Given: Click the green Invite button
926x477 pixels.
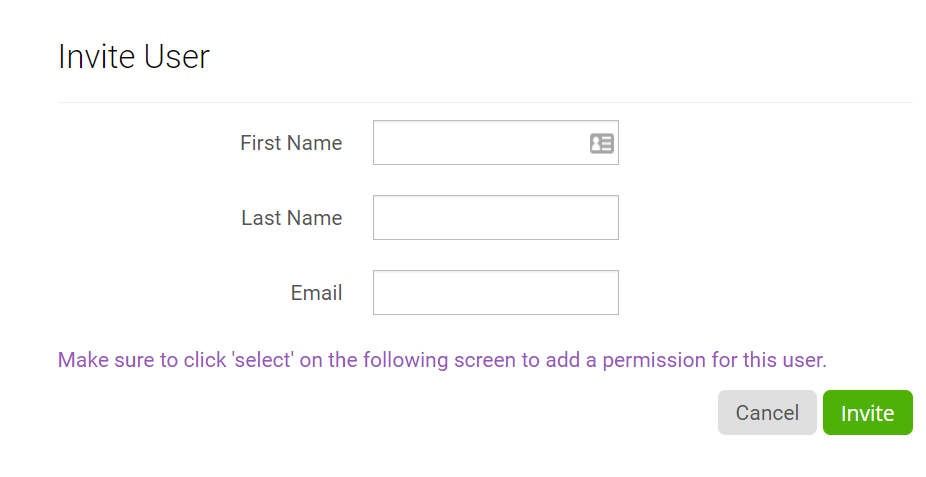Looking at the screenshot, I should pyautogui.click(x=868, y=413).
